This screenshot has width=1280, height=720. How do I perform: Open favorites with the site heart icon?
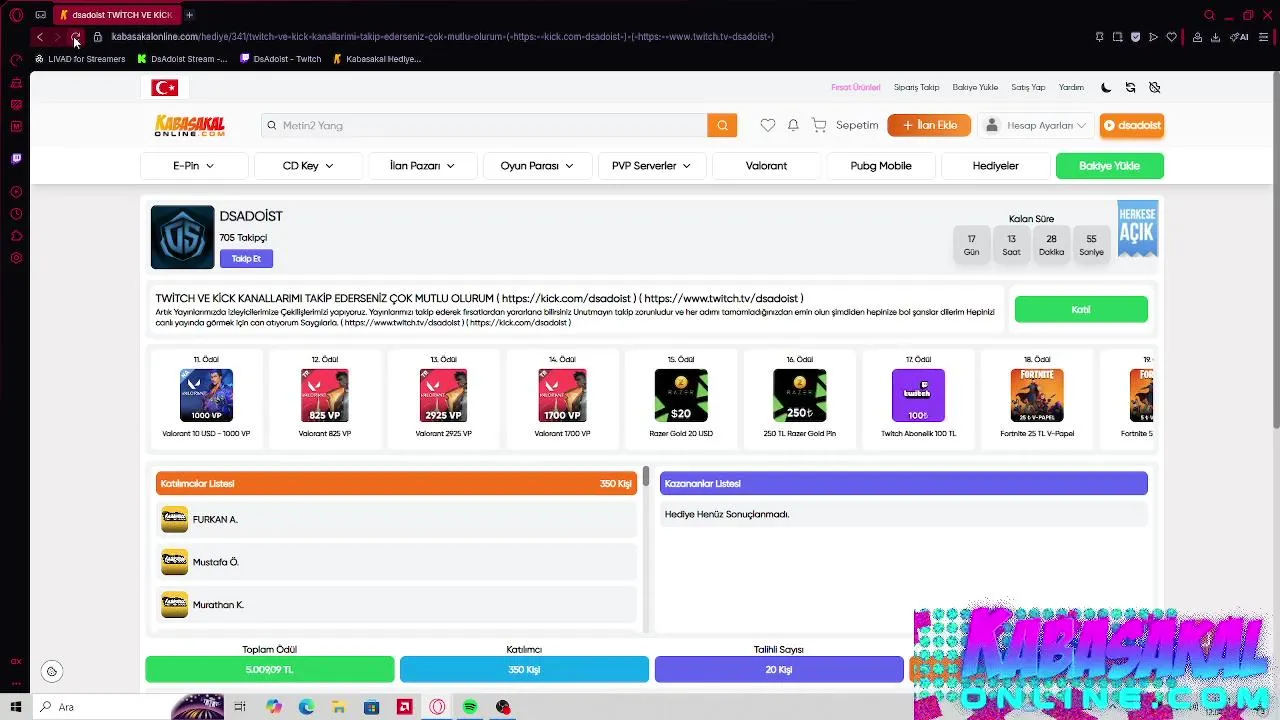point(767,125)
